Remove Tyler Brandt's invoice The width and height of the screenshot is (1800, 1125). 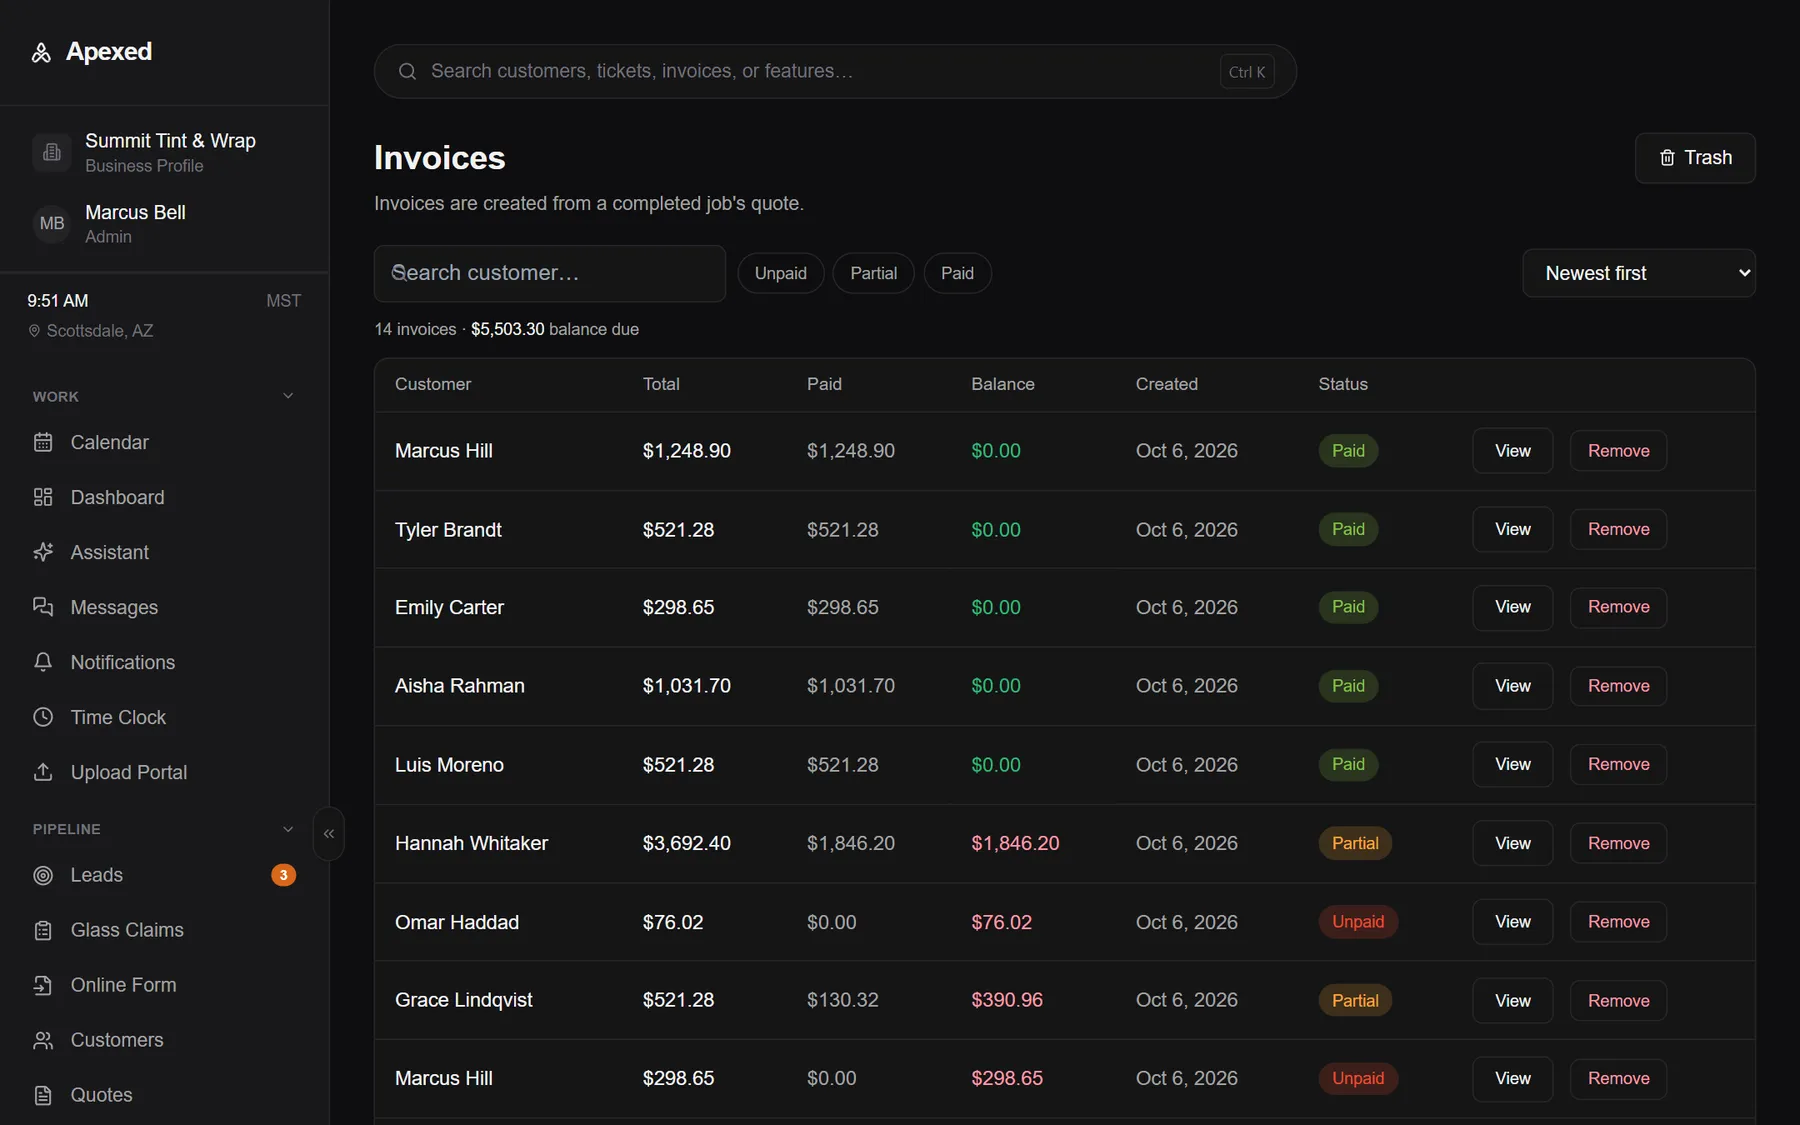point(1619,529)
